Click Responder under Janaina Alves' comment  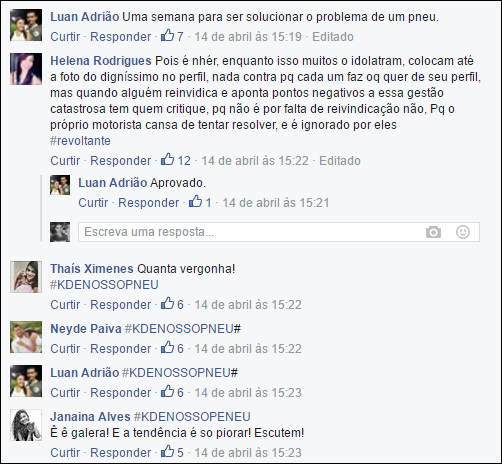click(121, 453)
